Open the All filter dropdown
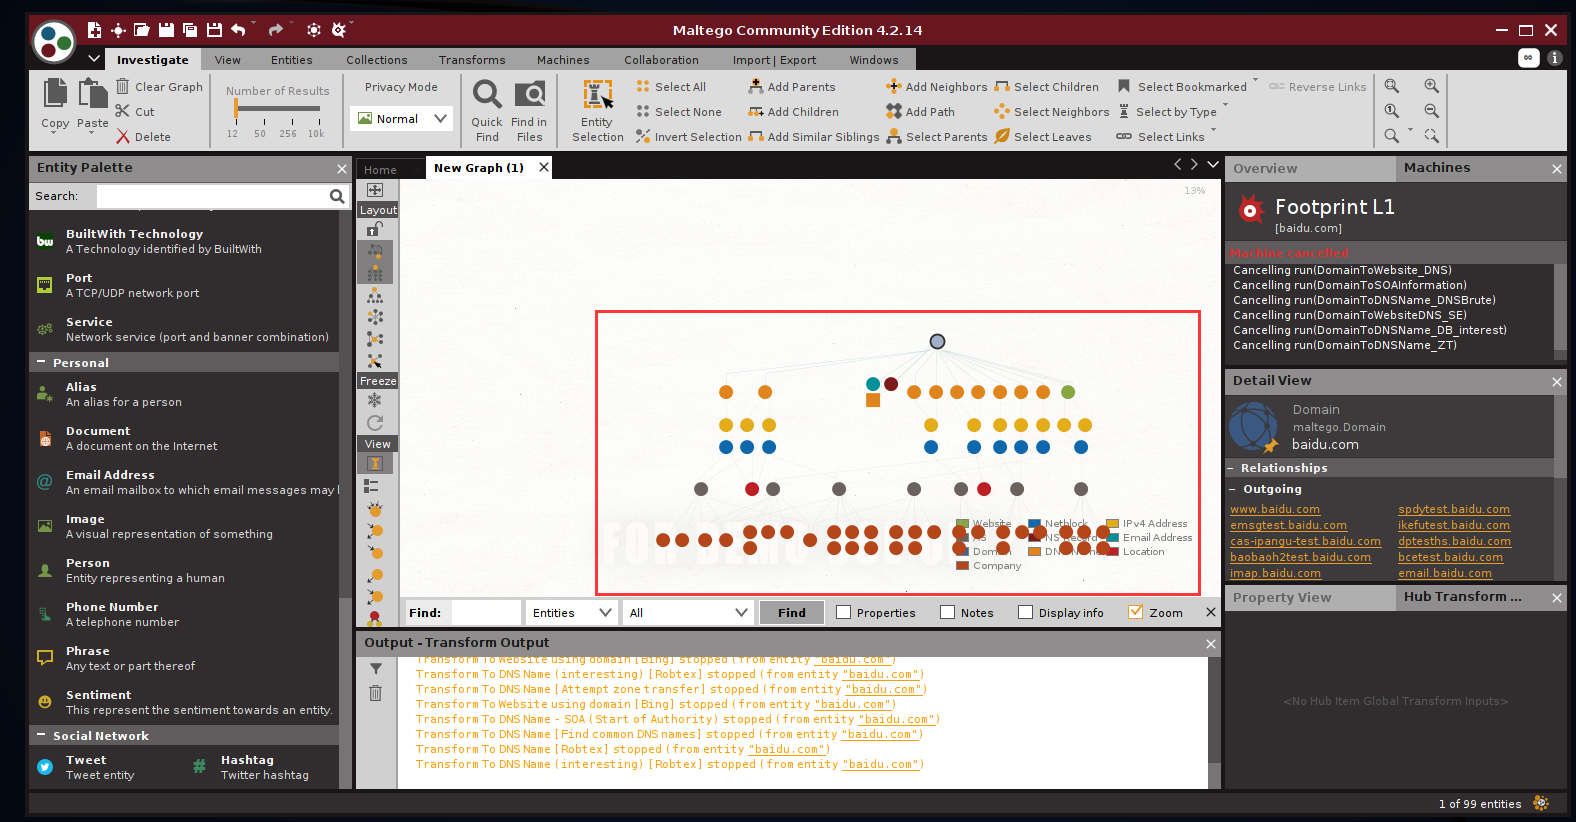This screenshot has width=1576, height=822. click(x=688, y=613)
